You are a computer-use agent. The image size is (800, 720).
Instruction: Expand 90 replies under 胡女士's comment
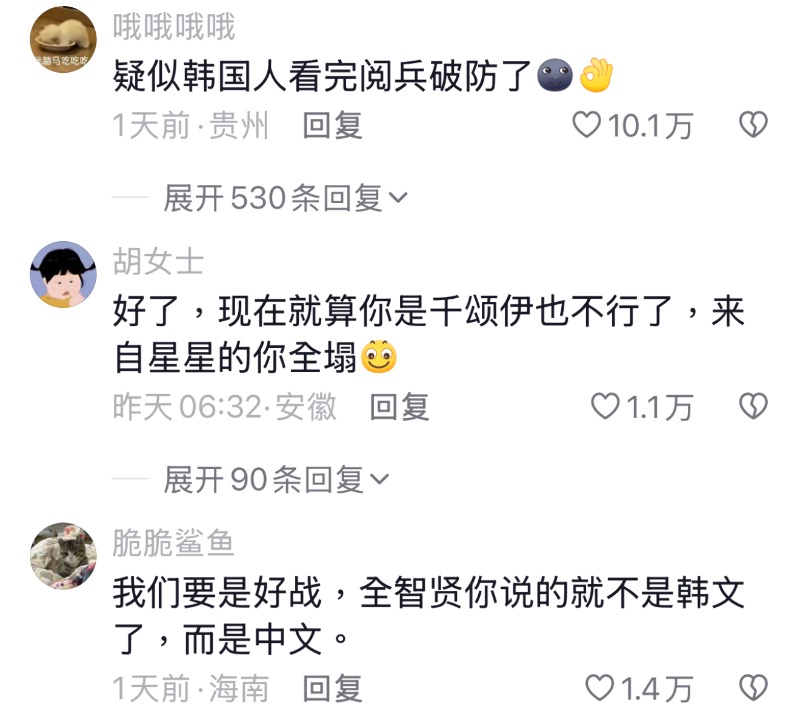tap(276, 480)
